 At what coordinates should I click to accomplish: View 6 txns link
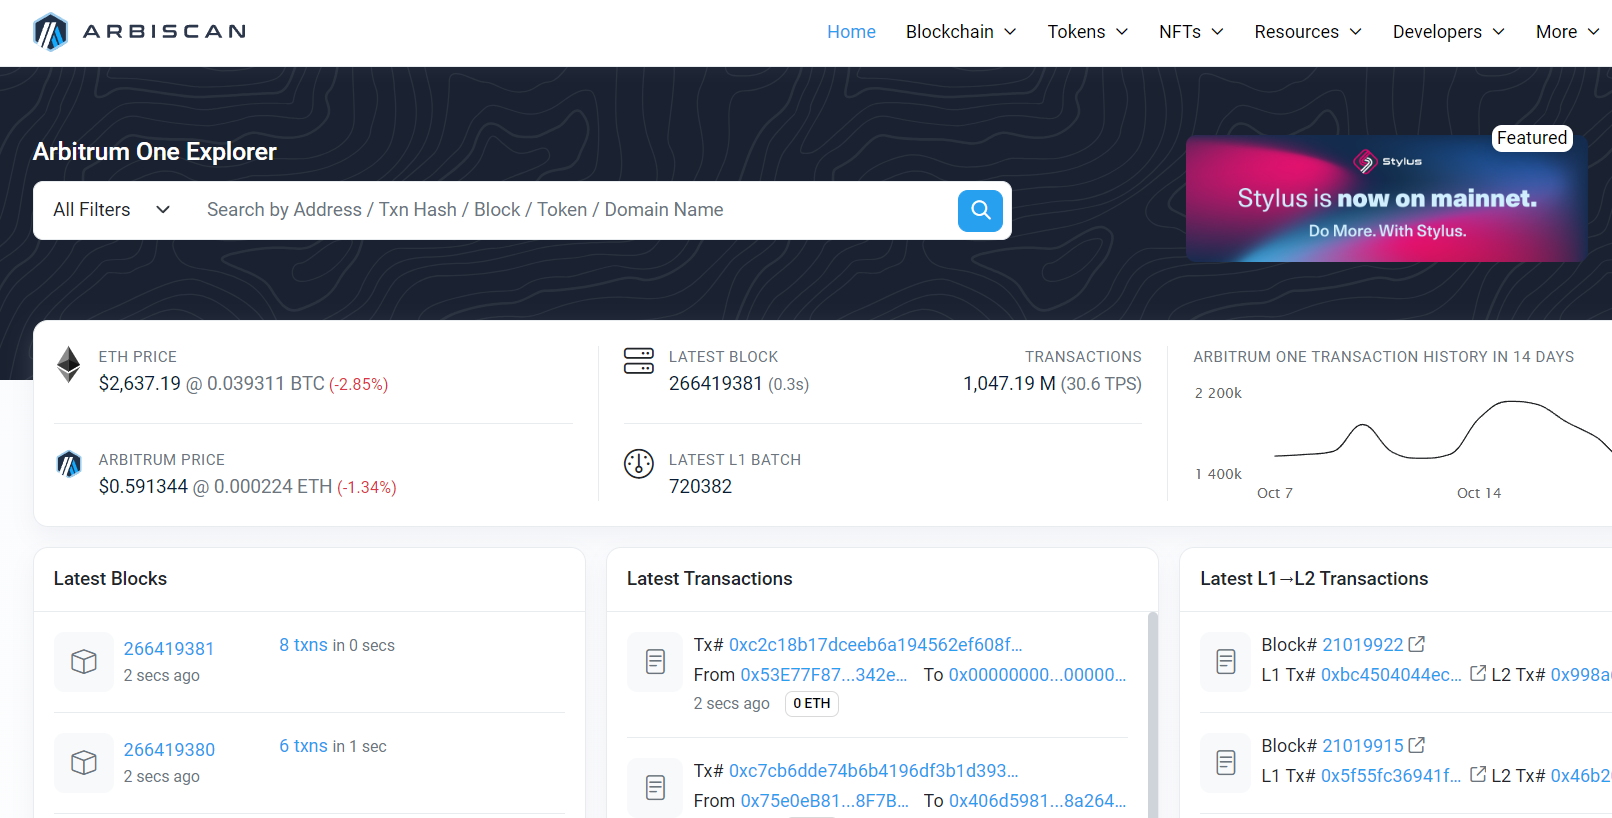tap(303, 746)
